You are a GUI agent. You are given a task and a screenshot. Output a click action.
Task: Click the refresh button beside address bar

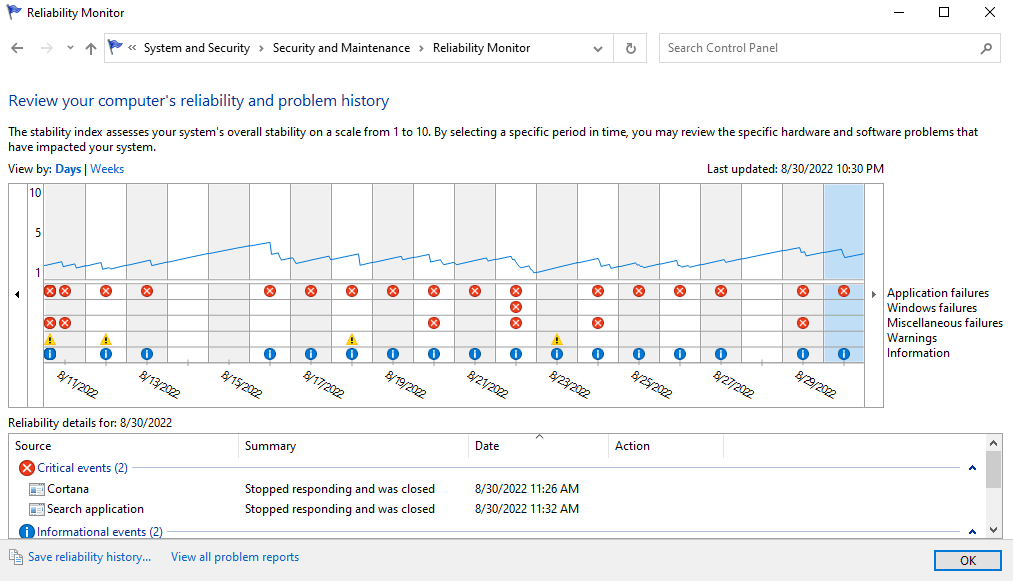[x=630, y=48]
